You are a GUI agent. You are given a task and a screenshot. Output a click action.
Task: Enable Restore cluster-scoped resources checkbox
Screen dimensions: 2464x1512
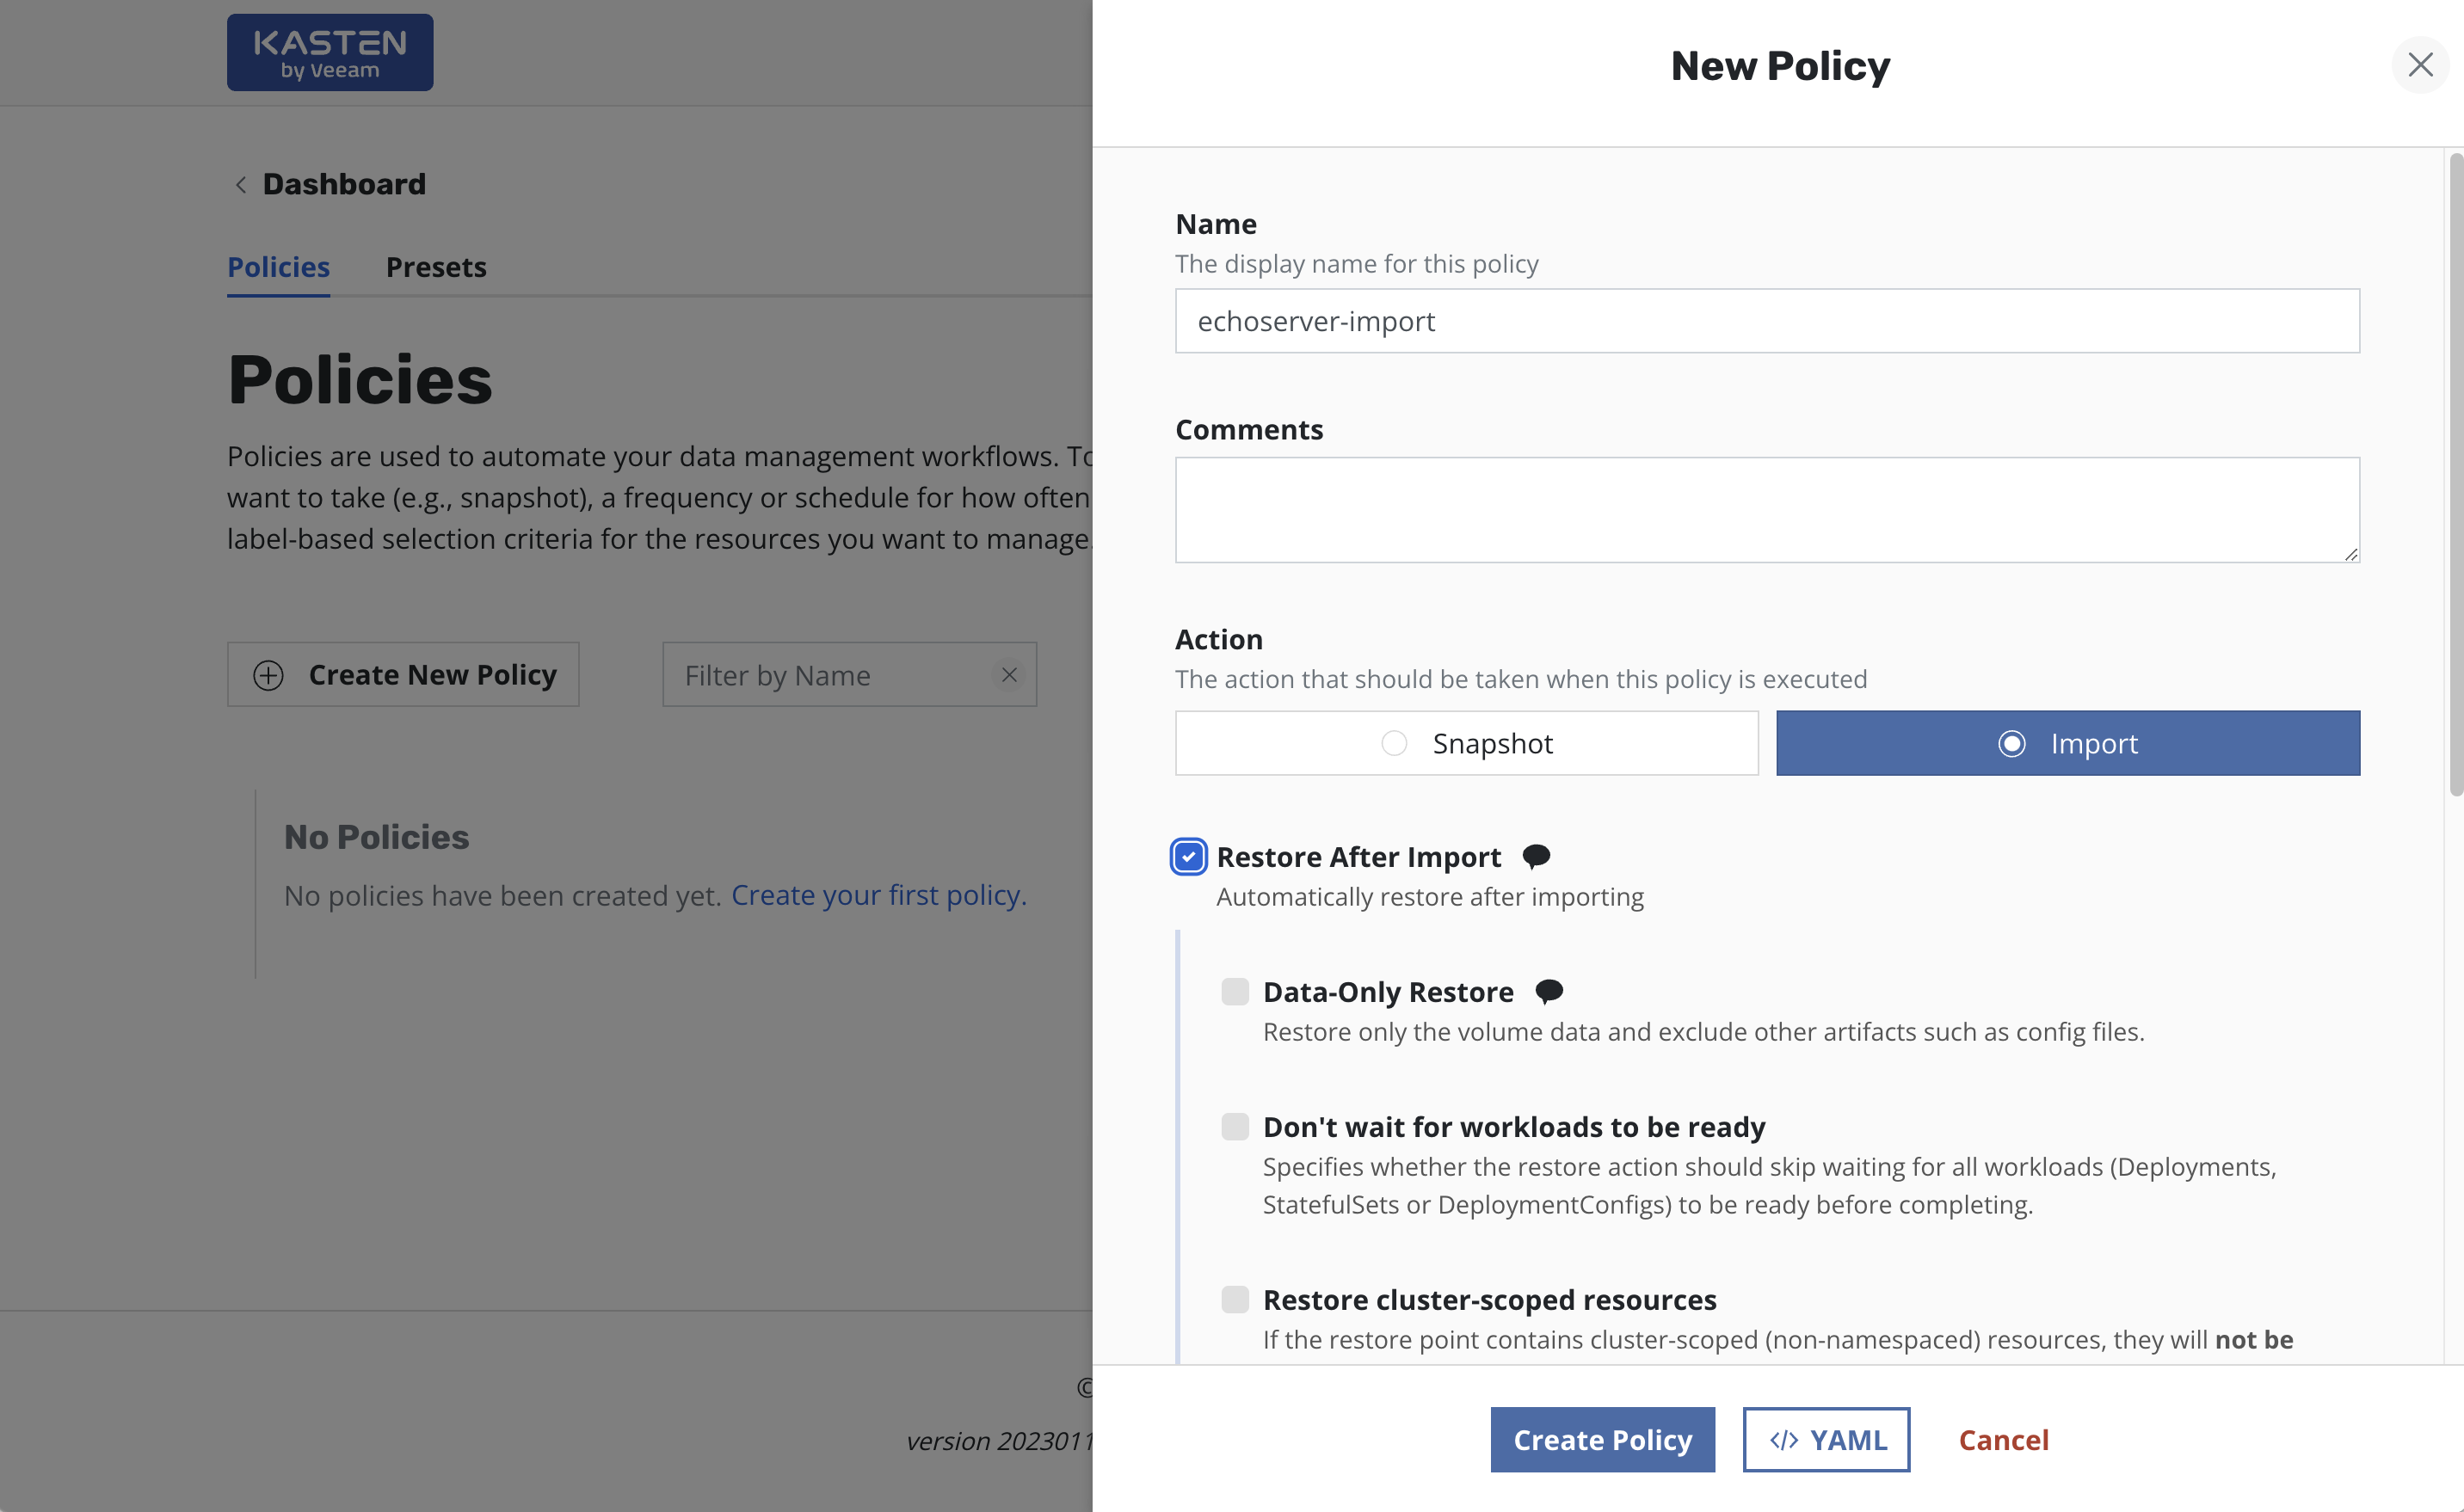[x=1235, y=1299]
